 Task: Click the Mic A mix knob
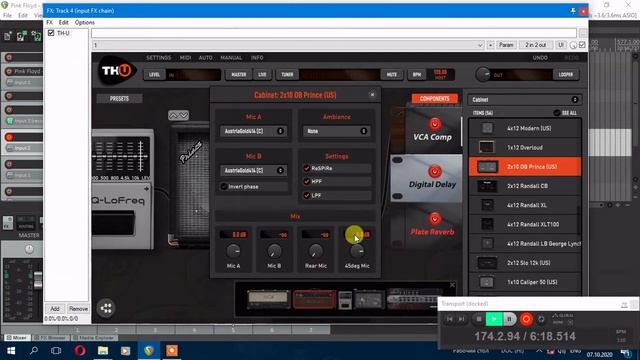233,251
